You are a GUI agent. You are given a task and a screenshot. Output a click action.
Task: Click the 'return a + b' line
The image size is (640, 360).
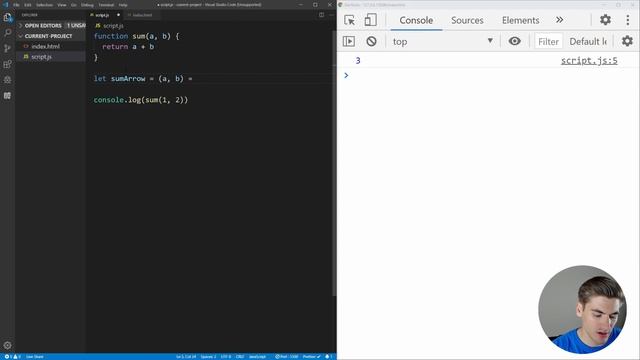pyautogui.click(x=128, y=47)
